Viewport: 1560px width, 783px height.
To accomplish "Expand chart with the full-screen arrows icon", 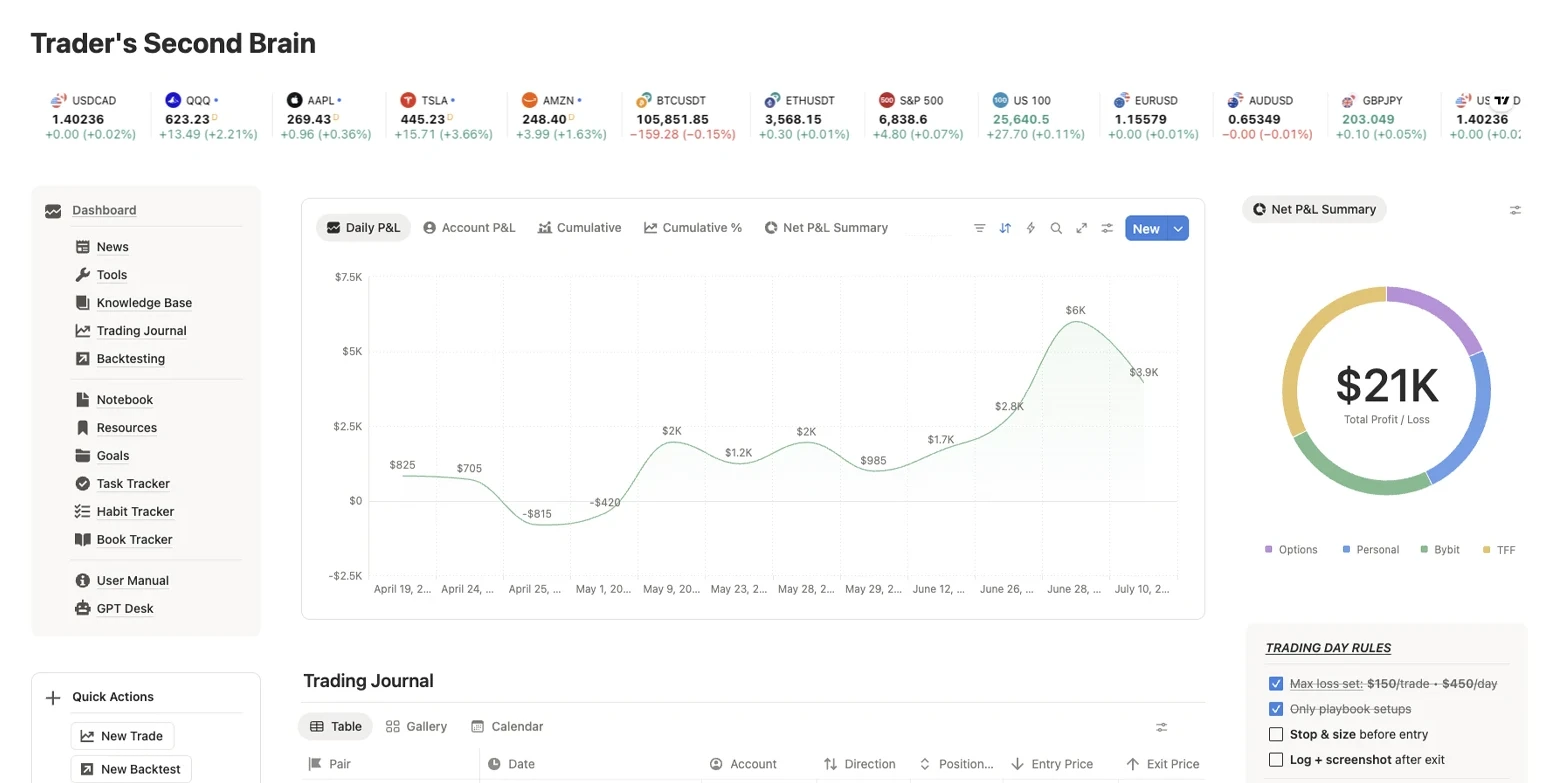I will [1081, 228].
